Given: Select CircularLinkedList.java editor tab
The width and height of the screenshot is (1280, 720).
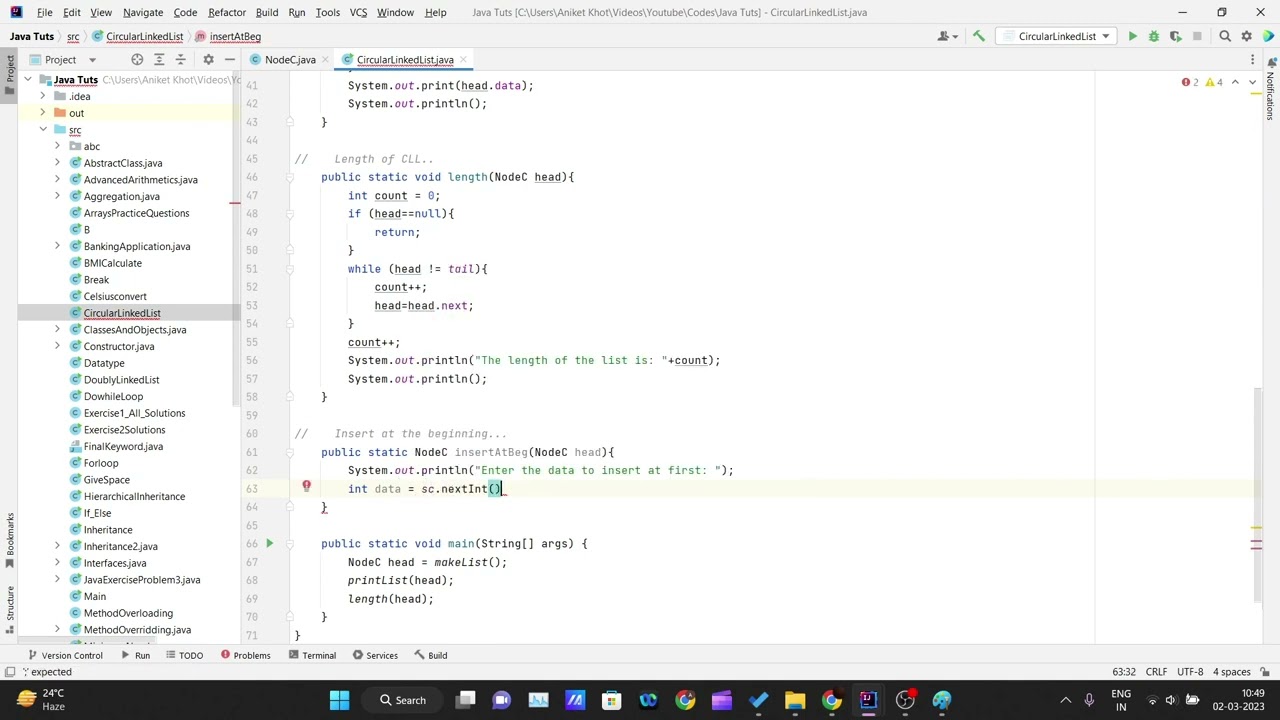Looking at the screenshot, I should (405, 60).
